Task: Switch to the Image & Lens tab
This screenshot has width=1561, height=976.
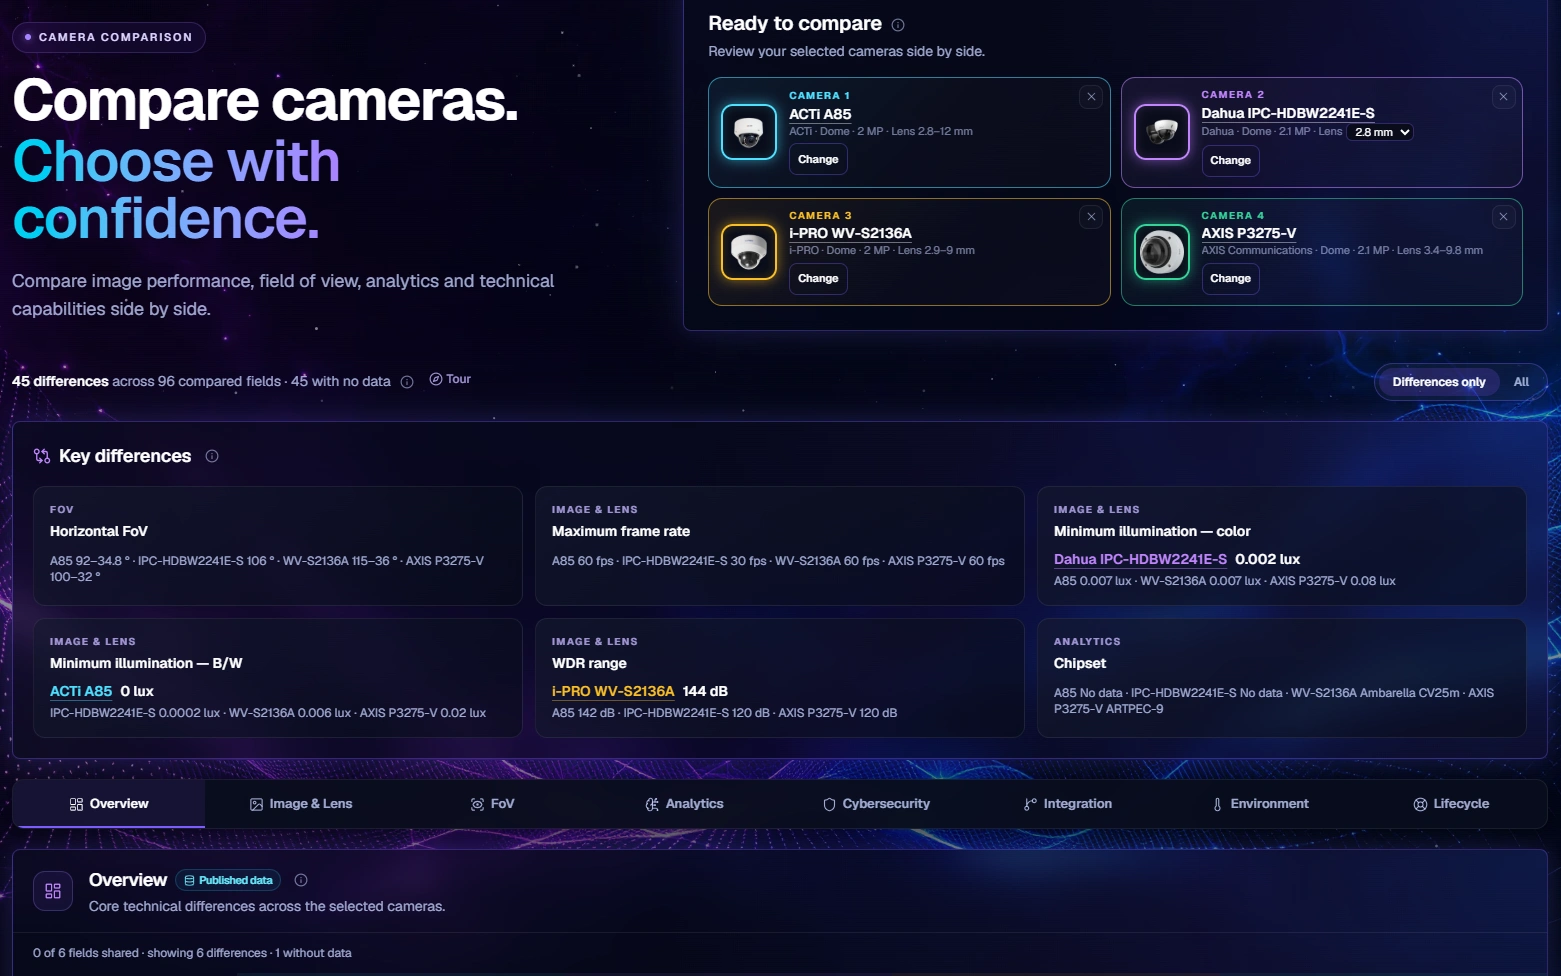Action: [301, 804]
